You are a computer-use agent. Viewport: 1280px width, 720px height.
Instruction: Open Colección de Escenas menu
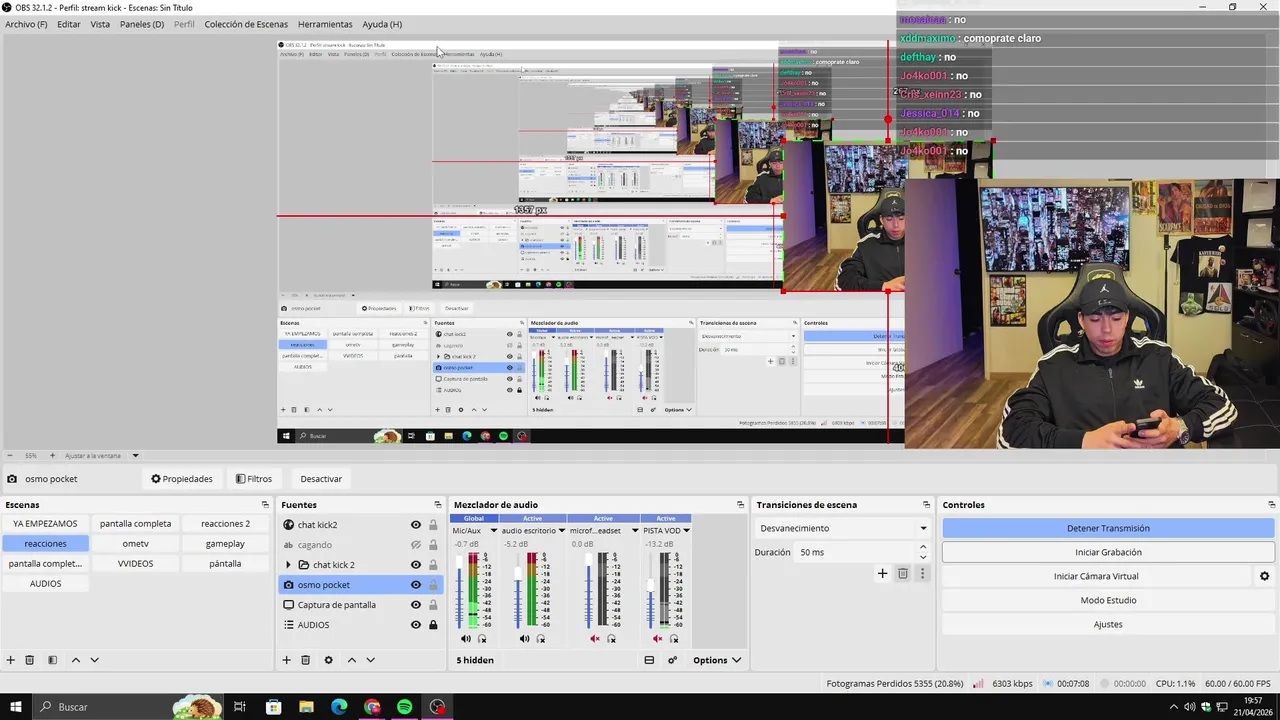point(246,24)
